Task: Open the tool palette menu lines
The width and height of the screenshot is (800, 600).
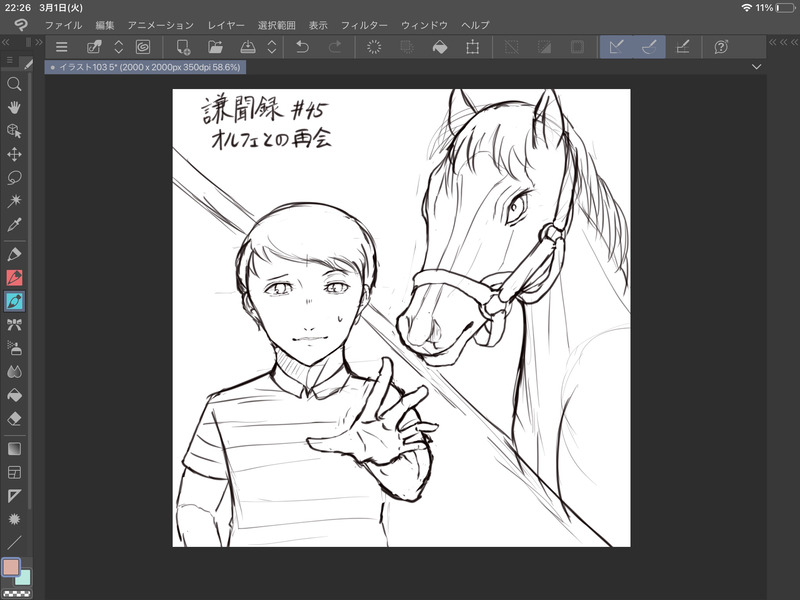Action: (10, 61)
